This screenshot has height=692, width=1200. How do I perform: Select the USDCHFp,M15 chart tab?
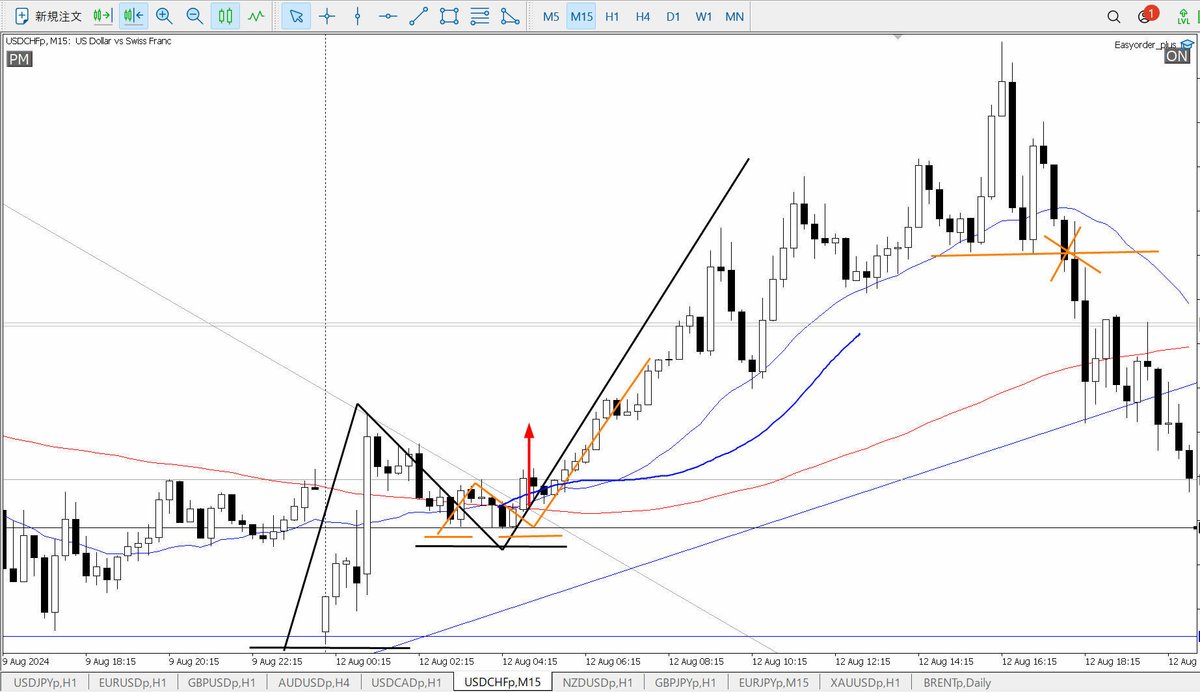click(x=503, y=682)
